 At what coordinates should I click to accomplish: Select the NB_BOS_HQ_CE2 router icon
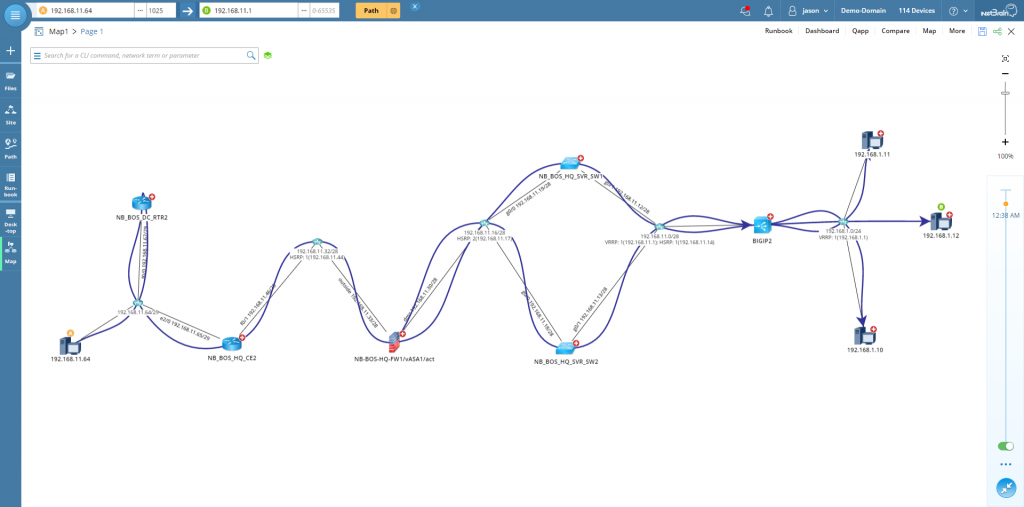232,344
